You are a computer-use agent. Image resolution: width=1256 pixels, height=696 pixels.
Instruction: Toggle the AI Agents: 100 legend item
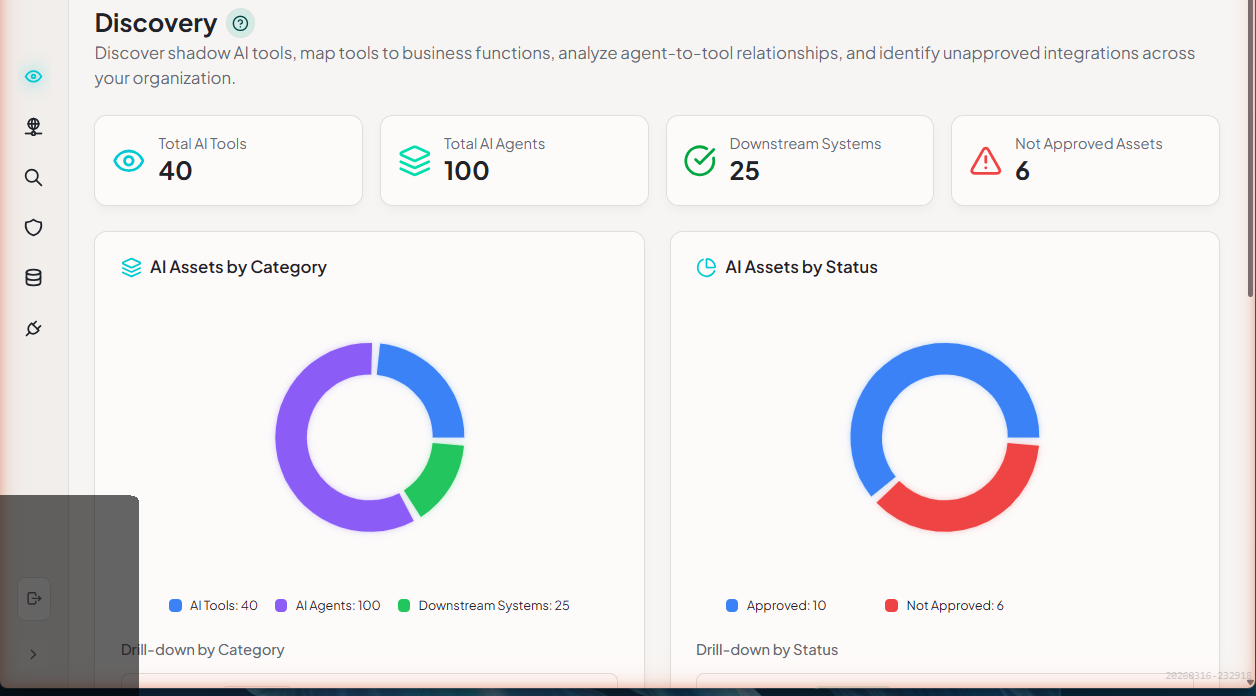[328, 606]
